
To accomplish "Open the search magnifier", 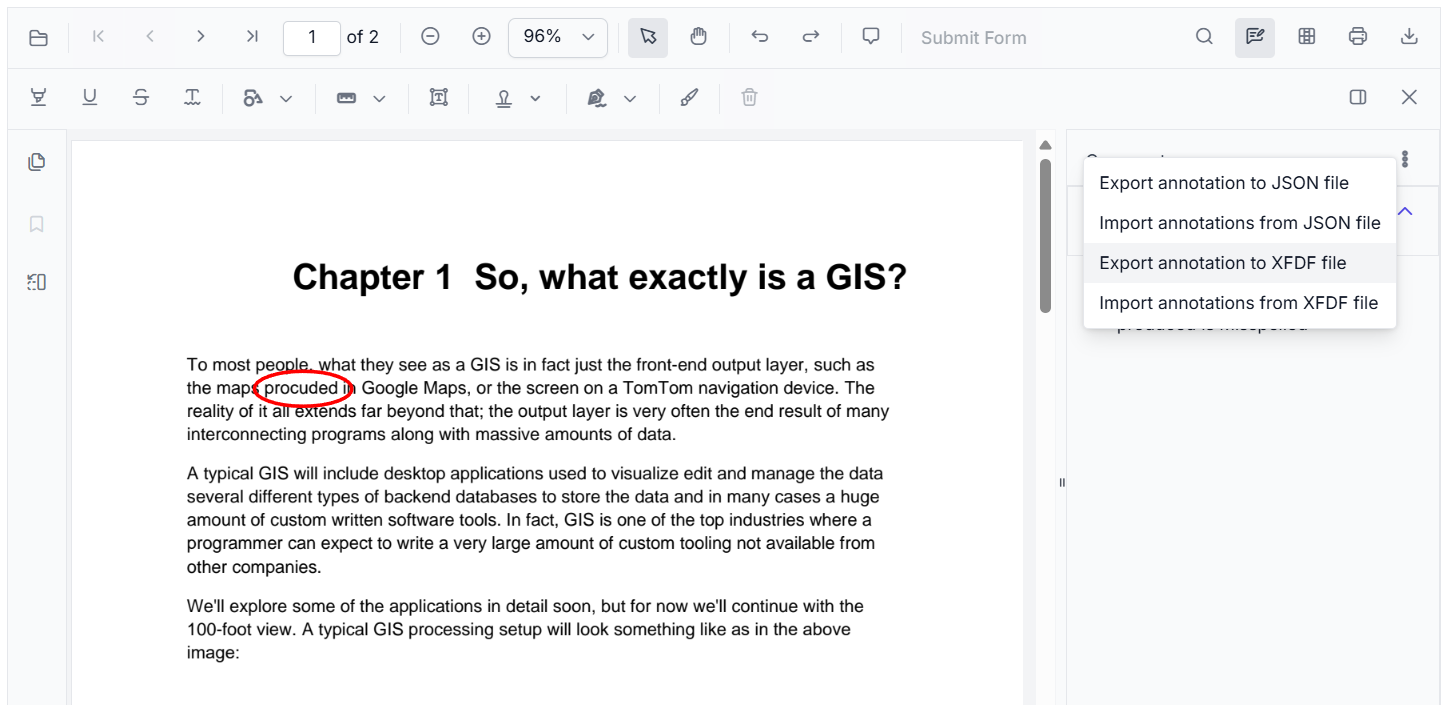I will point(1204,37).
